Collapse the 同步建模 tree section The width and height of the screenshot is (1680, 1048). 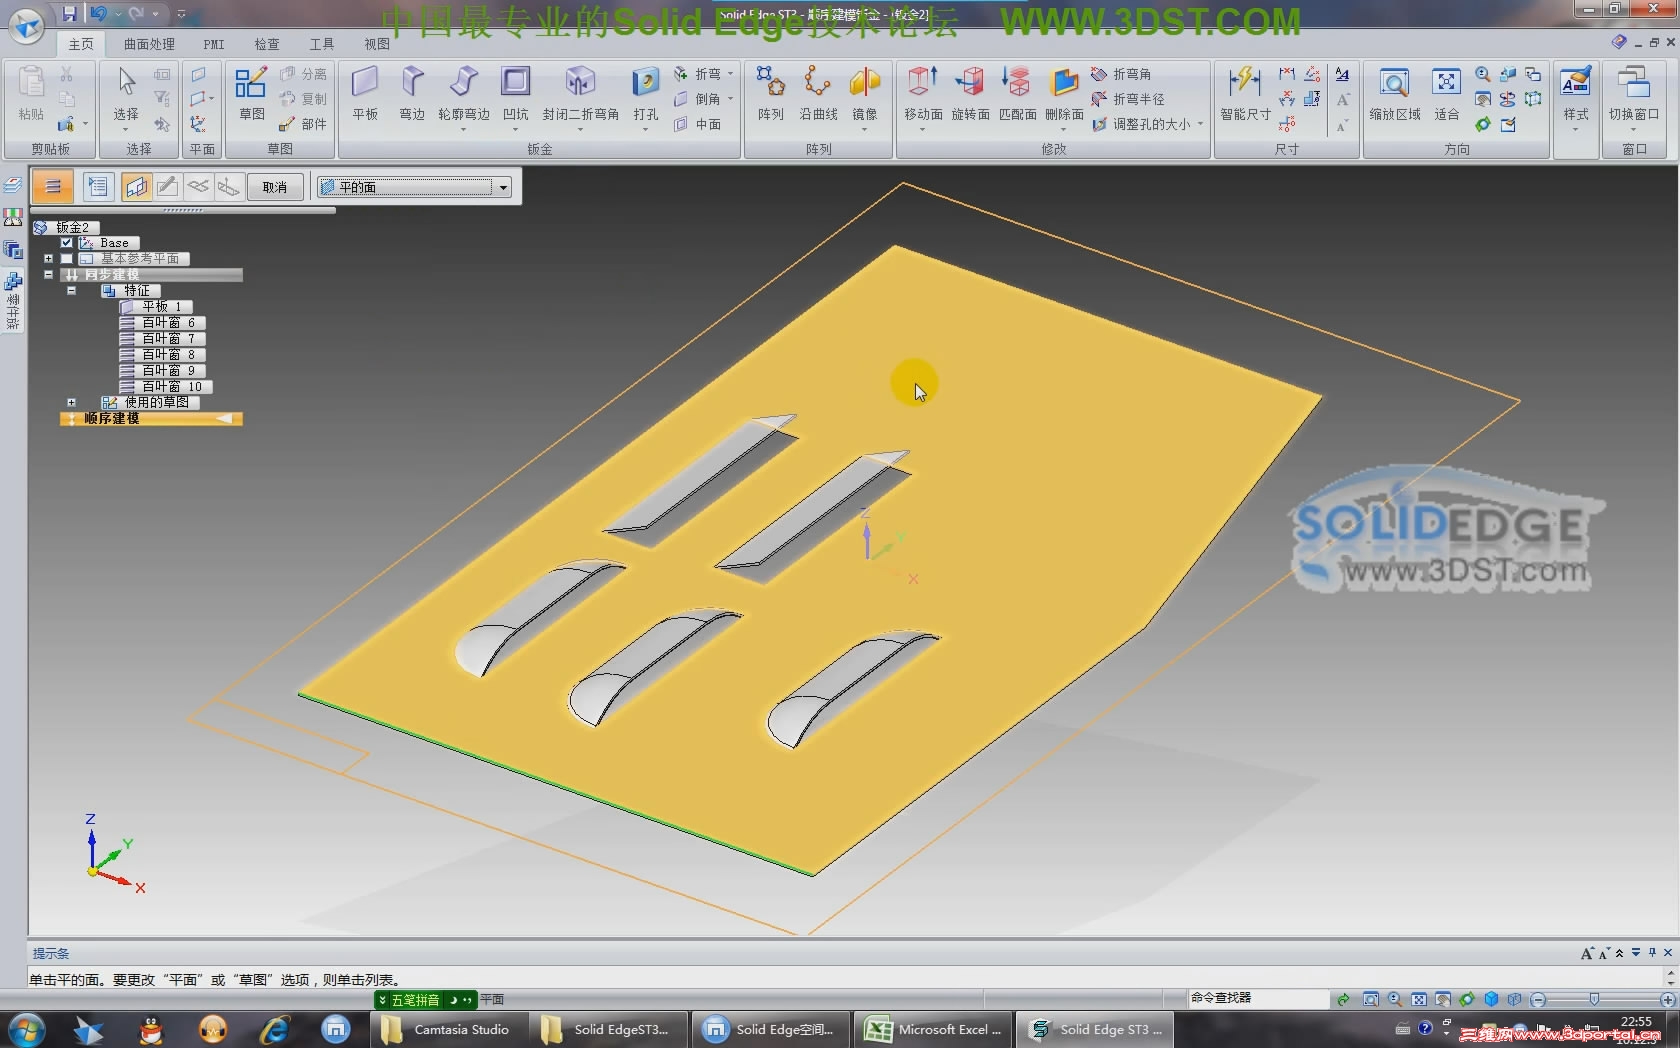pyautogui.click(x=48, y=275)
